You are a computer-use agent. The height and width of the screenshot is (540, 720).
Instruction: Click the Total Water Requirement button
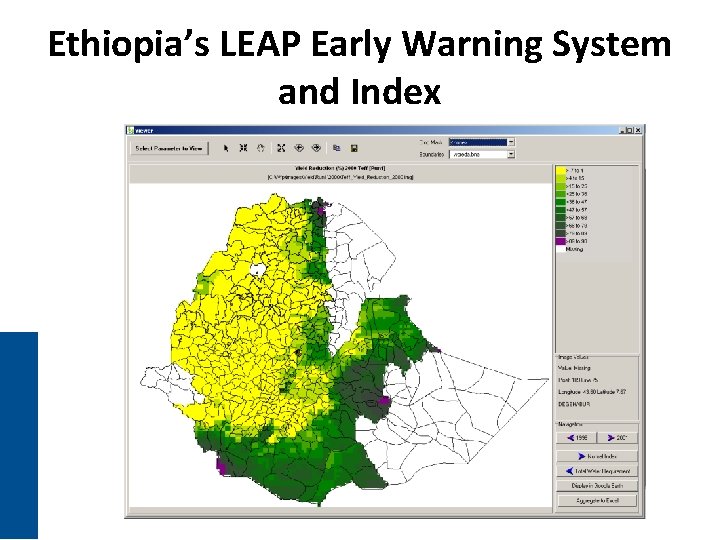pos(597,471)
